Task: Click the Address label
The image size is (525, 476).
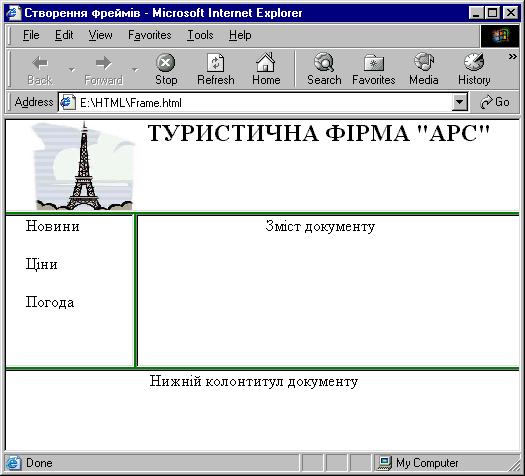Action: 34,102
